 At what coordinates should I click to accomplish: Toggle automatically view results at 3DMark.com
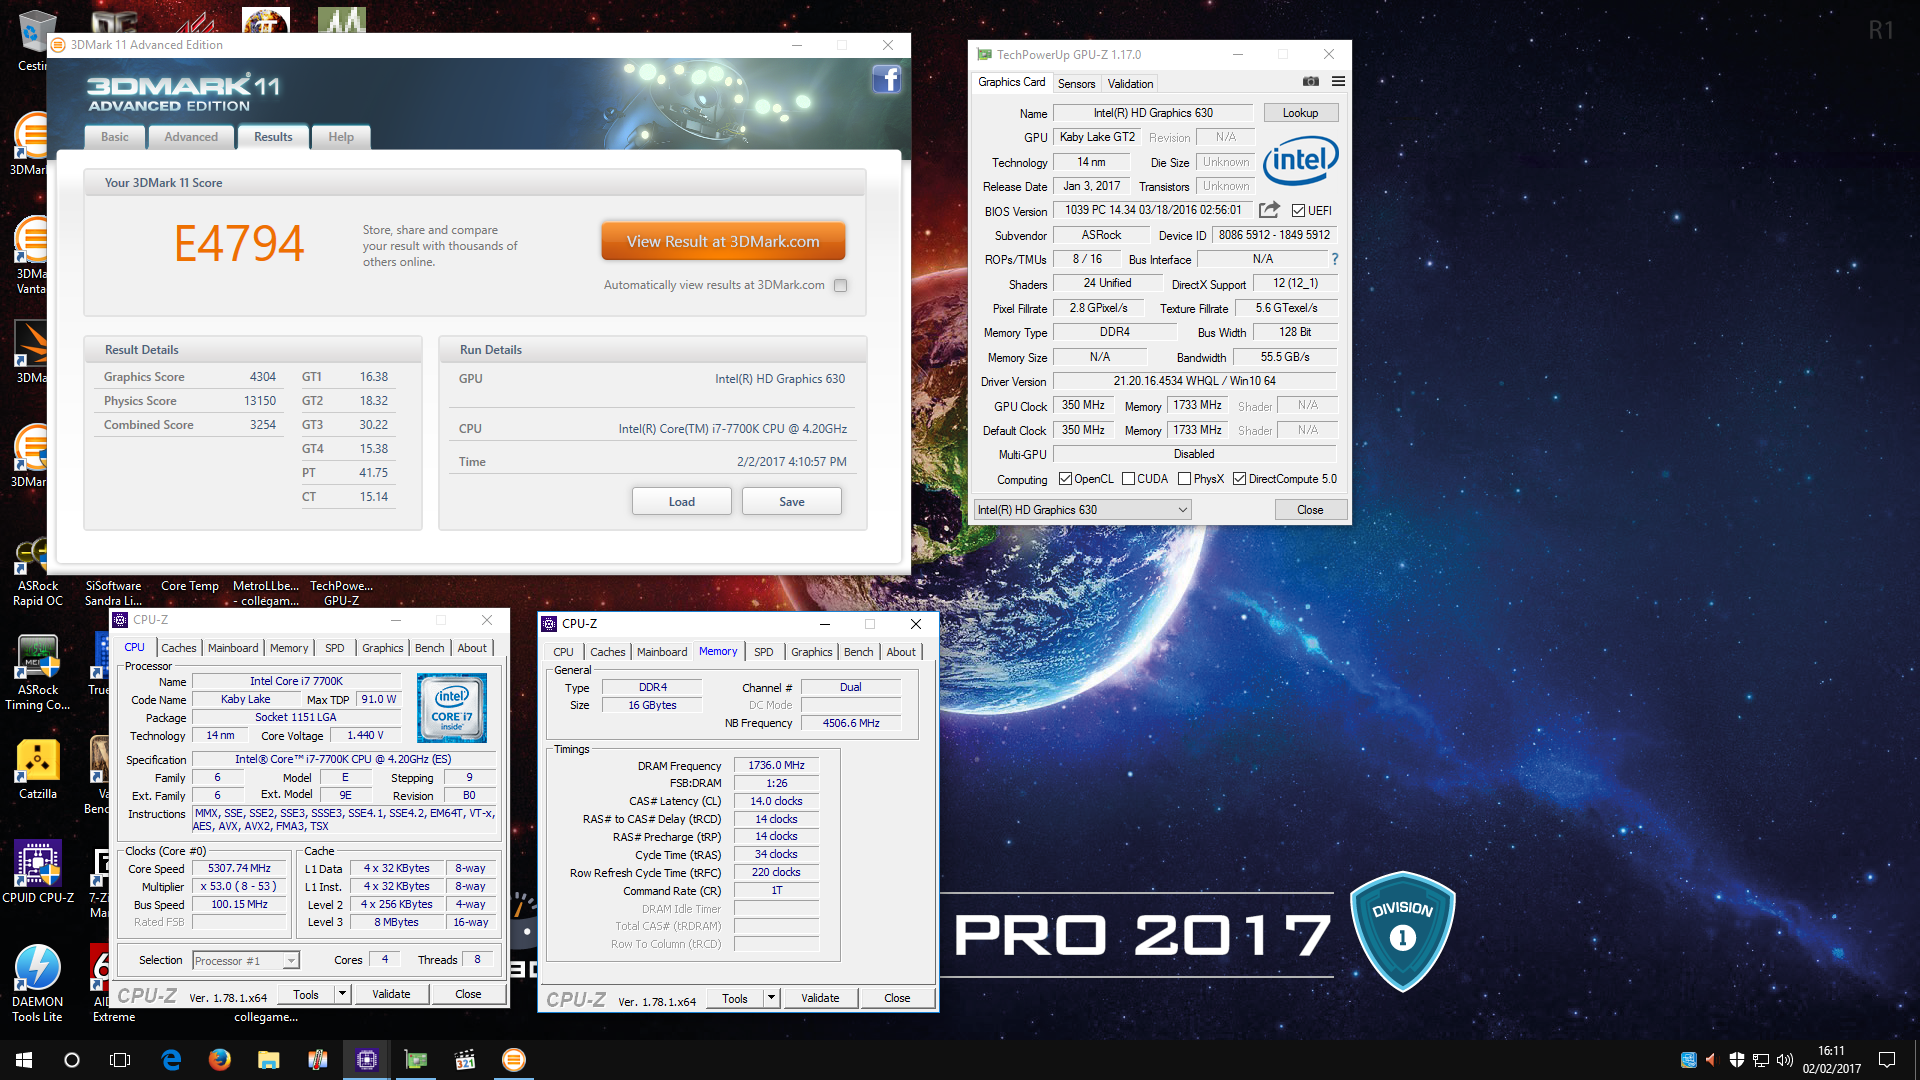click(x=841, y=285)
